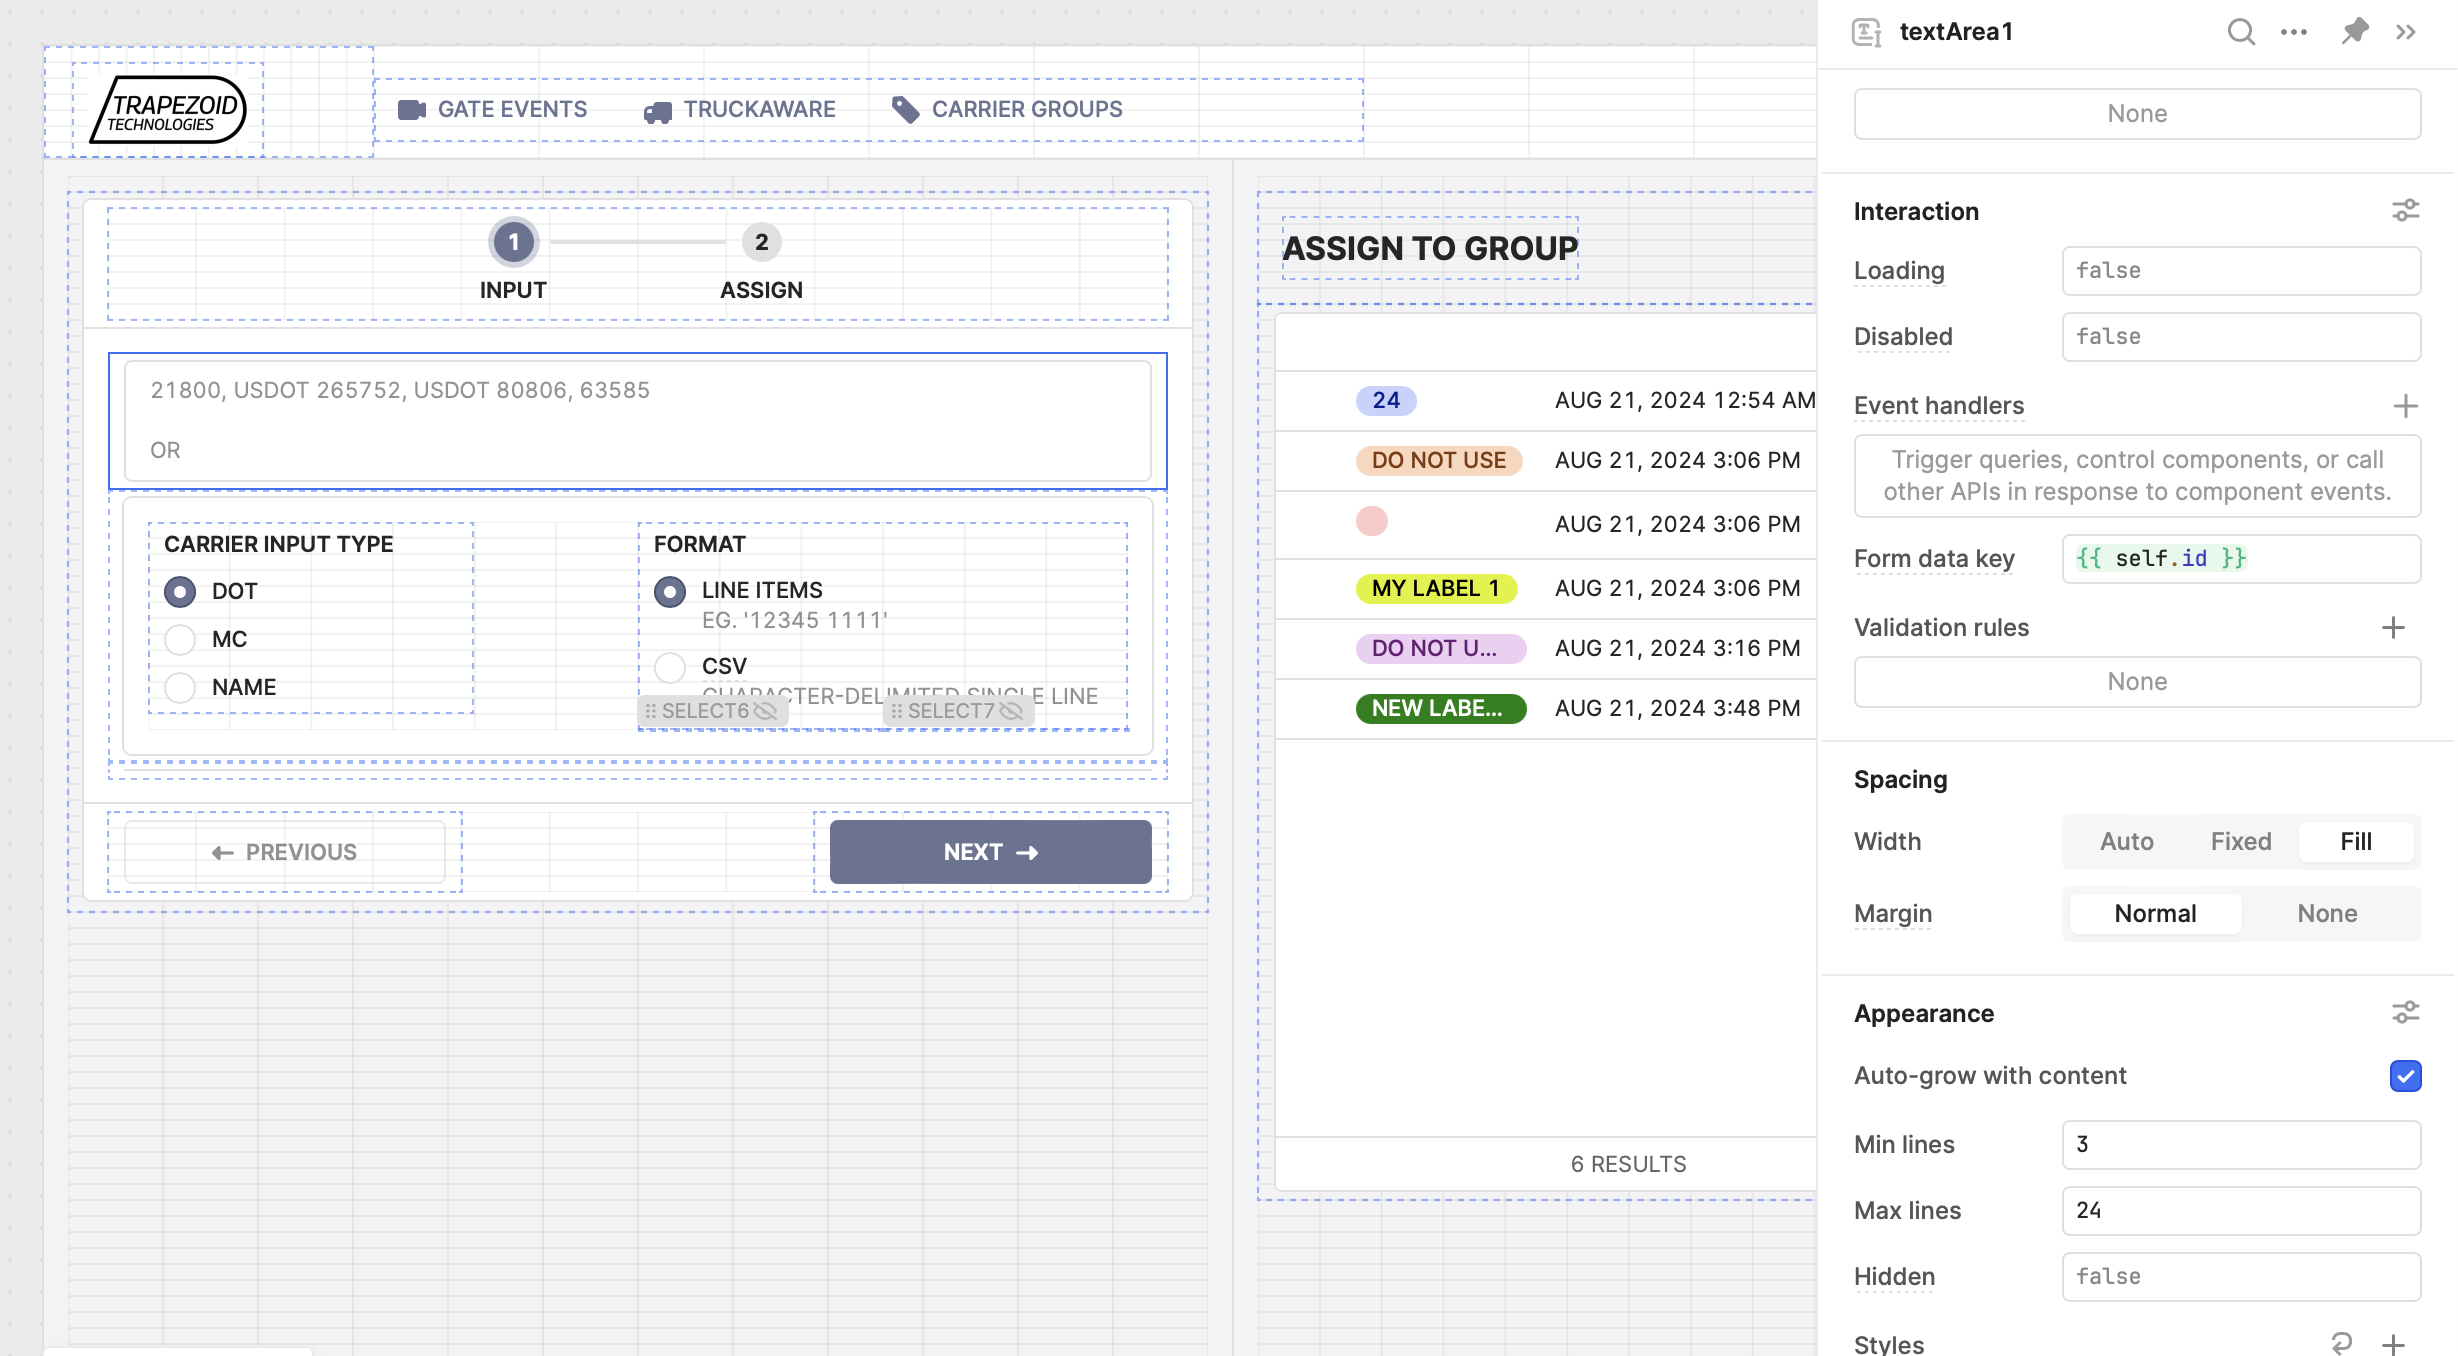Open Interaction section settings sliders icon
Screen dimensions: 2458x1356
coord(2405,211)
